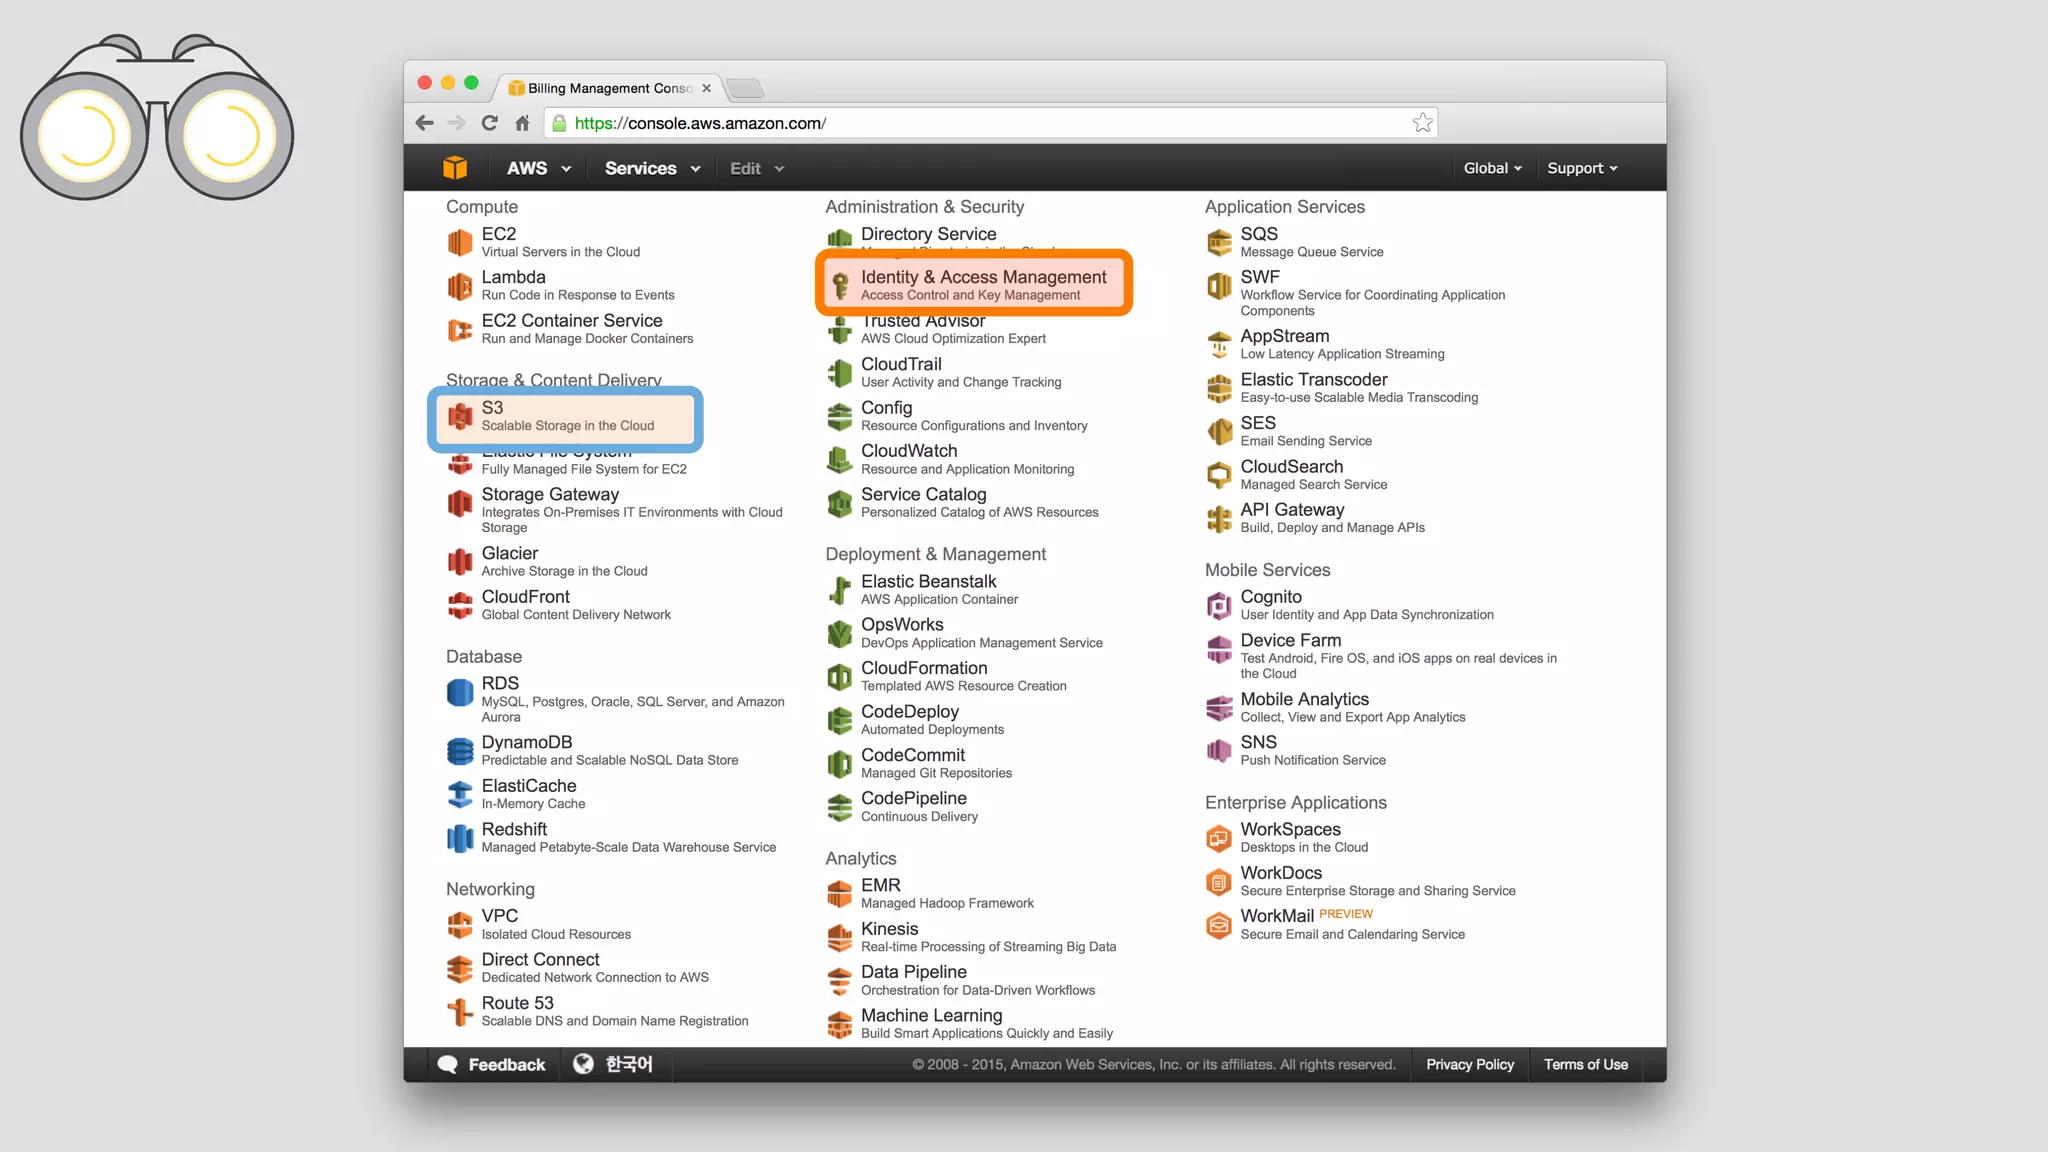Select the Billing Management Console tab
The image size is (2048, 1152).
[608, 88]
